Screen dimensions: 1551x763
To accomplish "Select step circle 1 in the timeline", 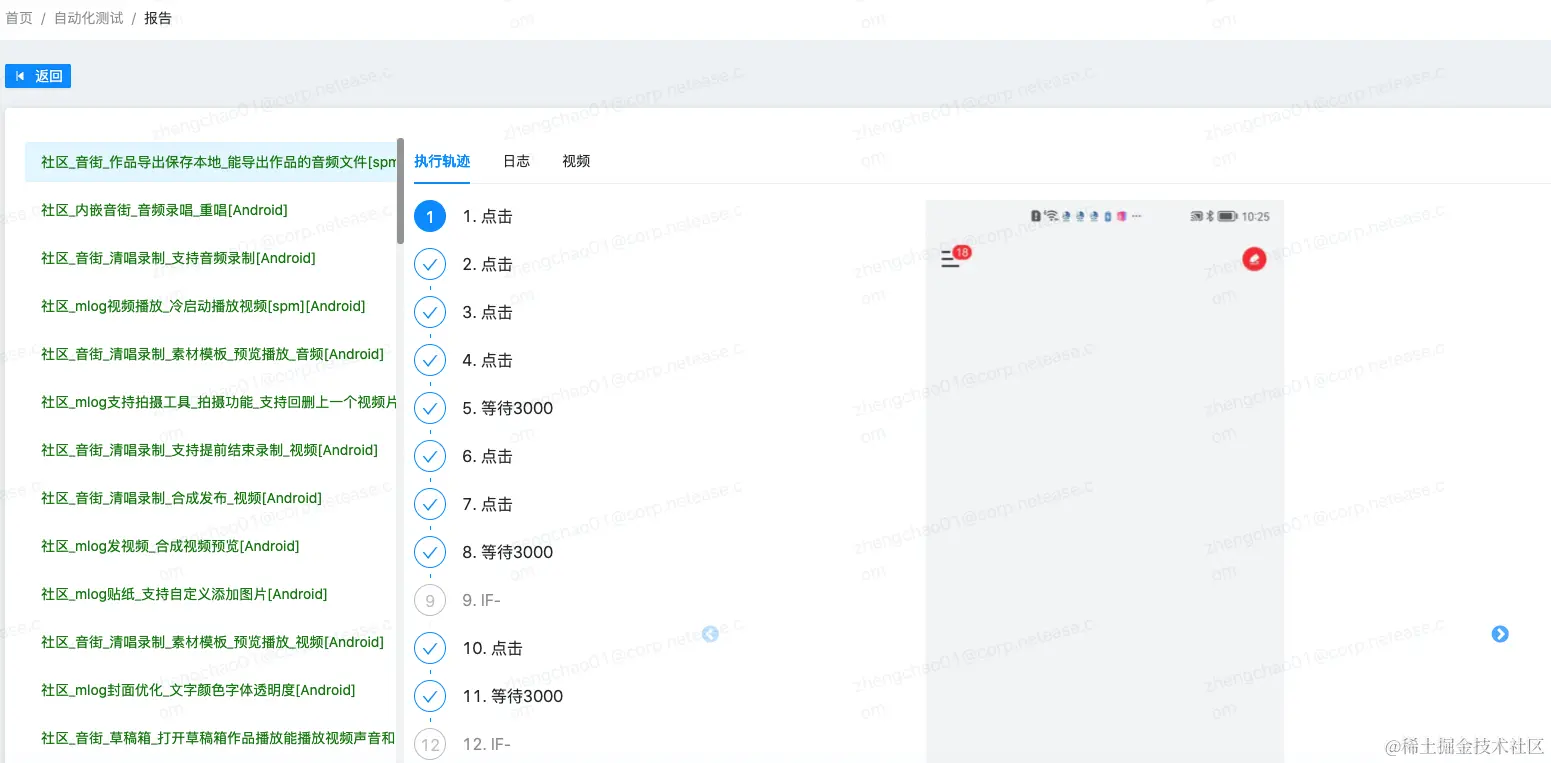I will pyautogui.click(x=430, y=216).
